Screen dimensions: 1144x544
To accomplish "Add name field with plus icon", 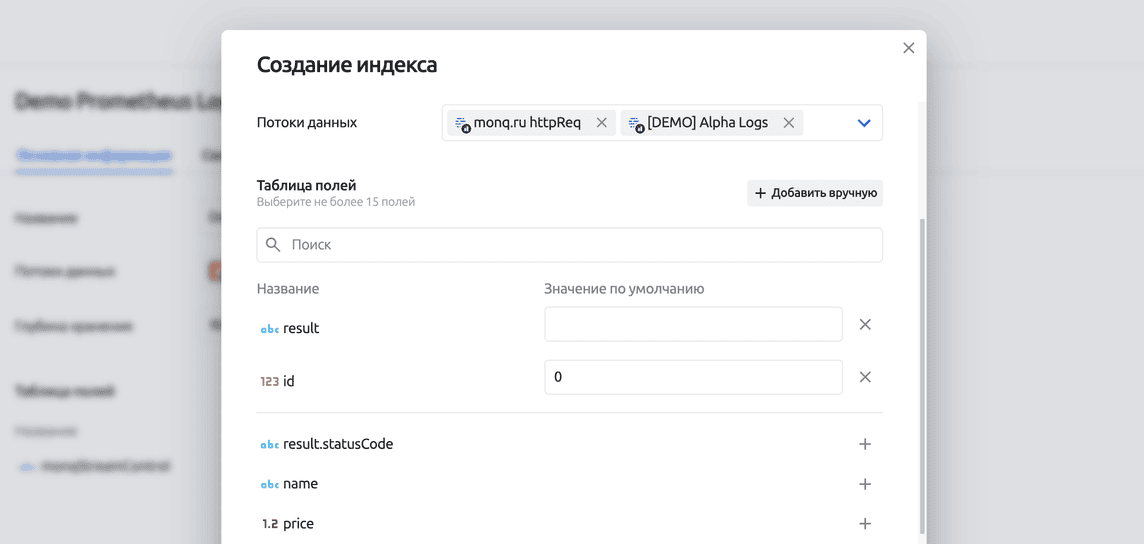I will click(x=865, y=484).
